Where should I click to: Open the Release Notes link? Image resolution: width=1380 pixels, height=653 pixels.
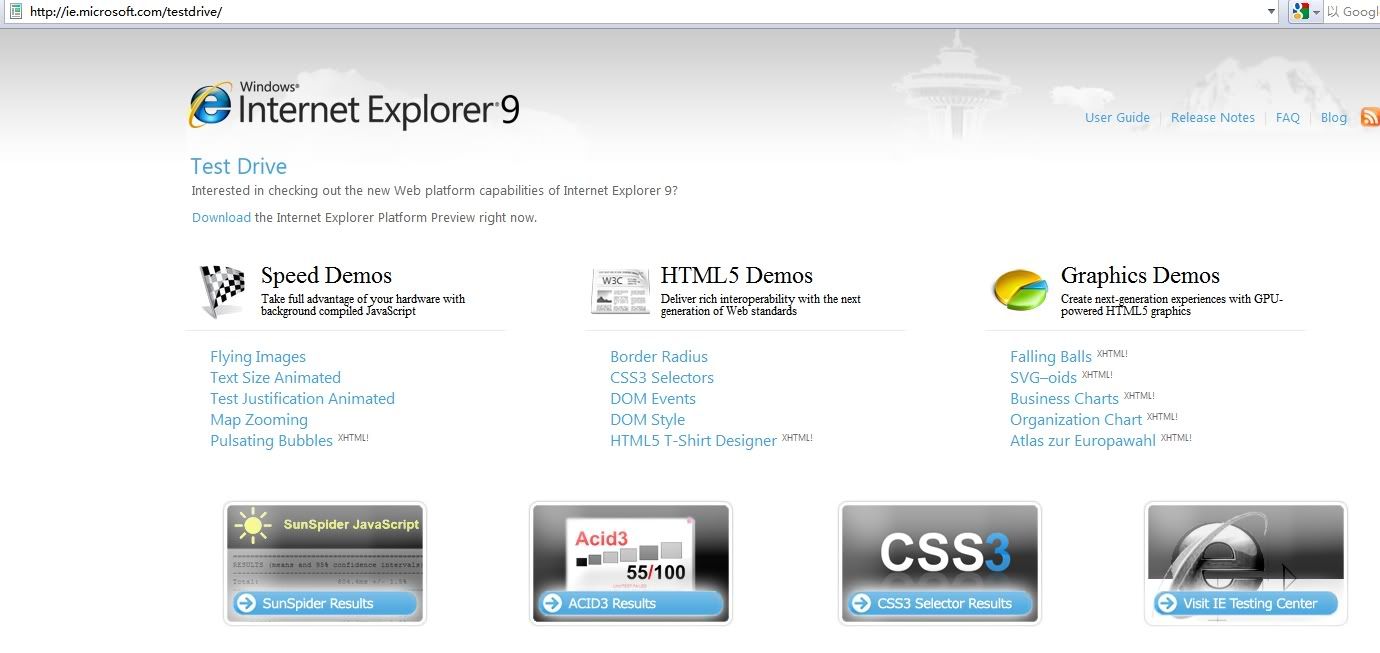[1213, 118]
